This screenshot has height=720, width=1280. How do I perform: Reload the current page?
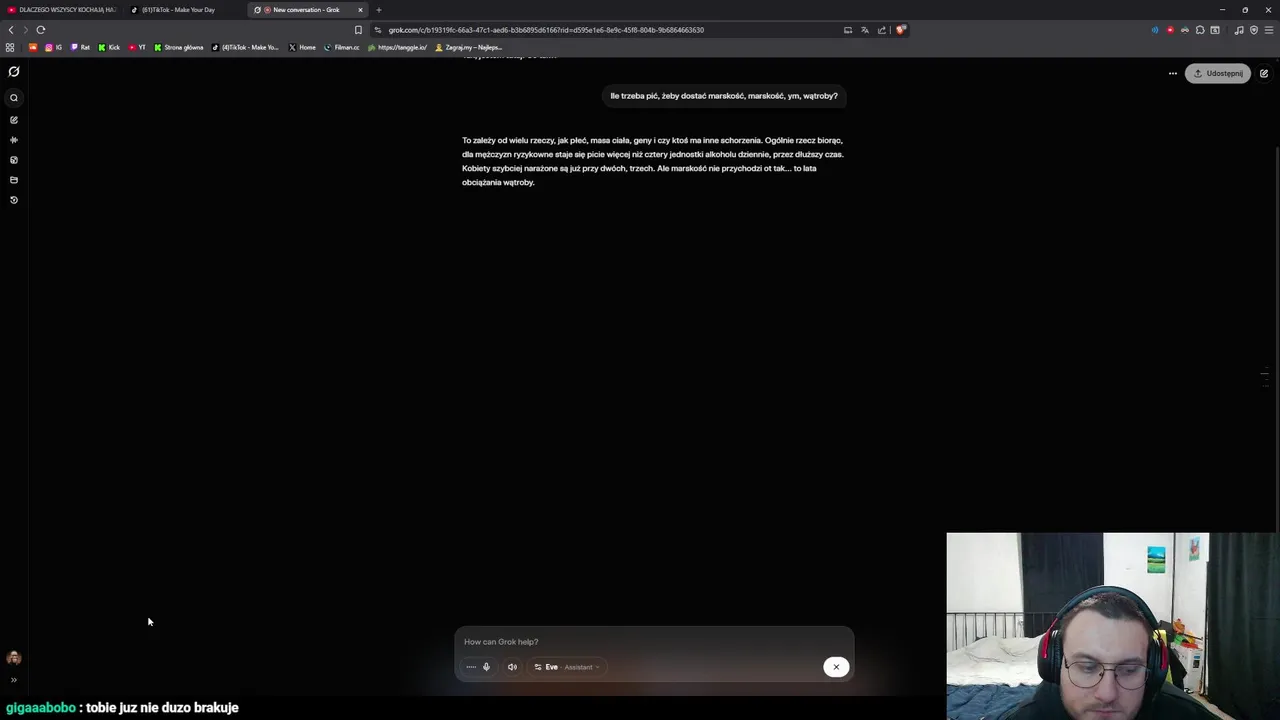[41, 30]
